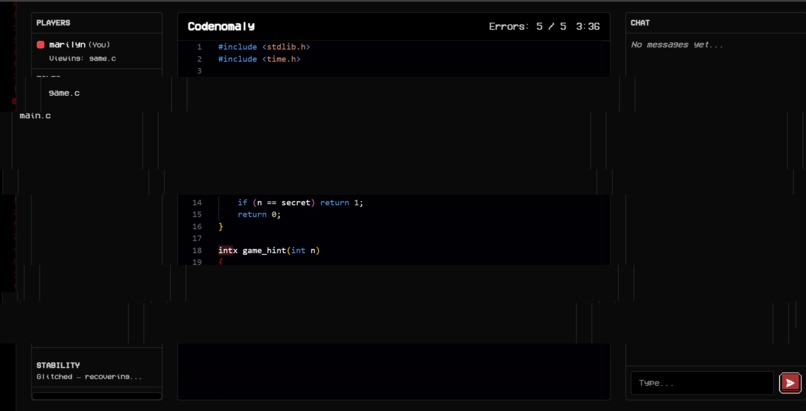The height and width of the screenshot is (411, 806).
Task: Click the 3:36 countdown timer
Action: [x=588, y=26]
